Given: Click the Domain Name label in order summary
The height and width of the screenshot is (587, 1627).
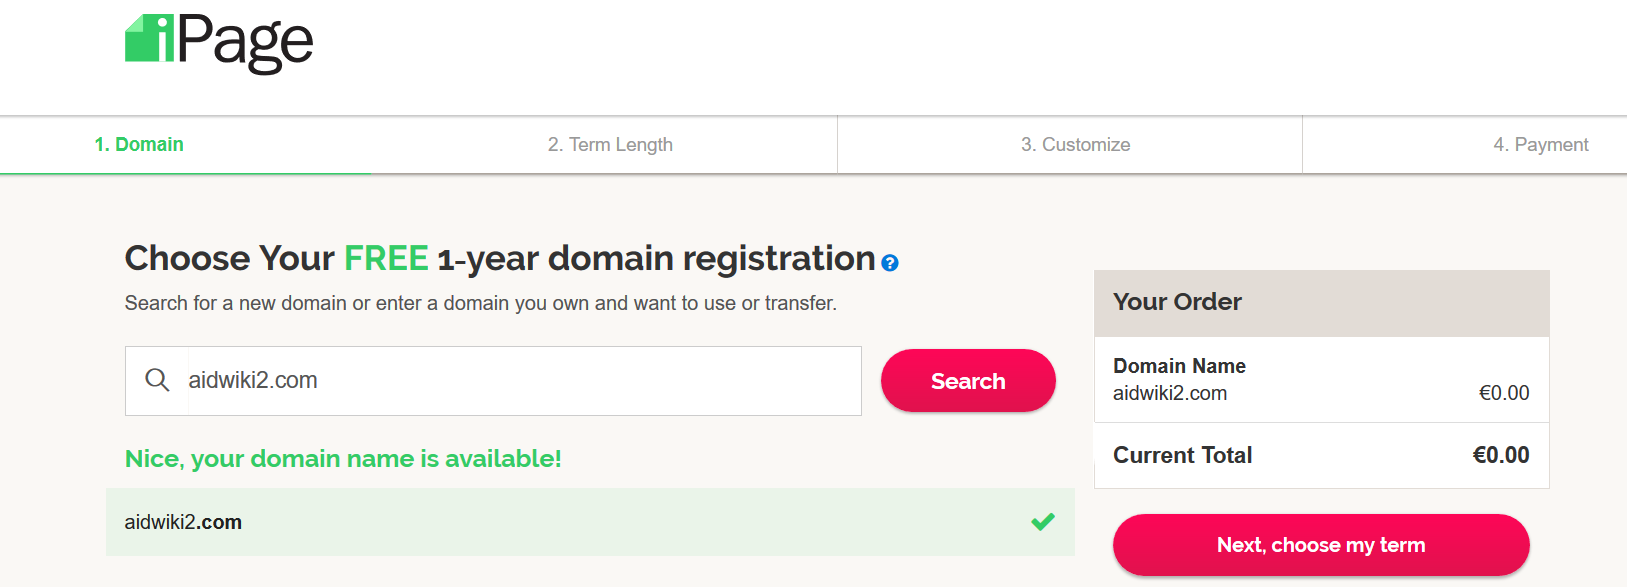Looking at the screenshot, I should (1179, 366).
